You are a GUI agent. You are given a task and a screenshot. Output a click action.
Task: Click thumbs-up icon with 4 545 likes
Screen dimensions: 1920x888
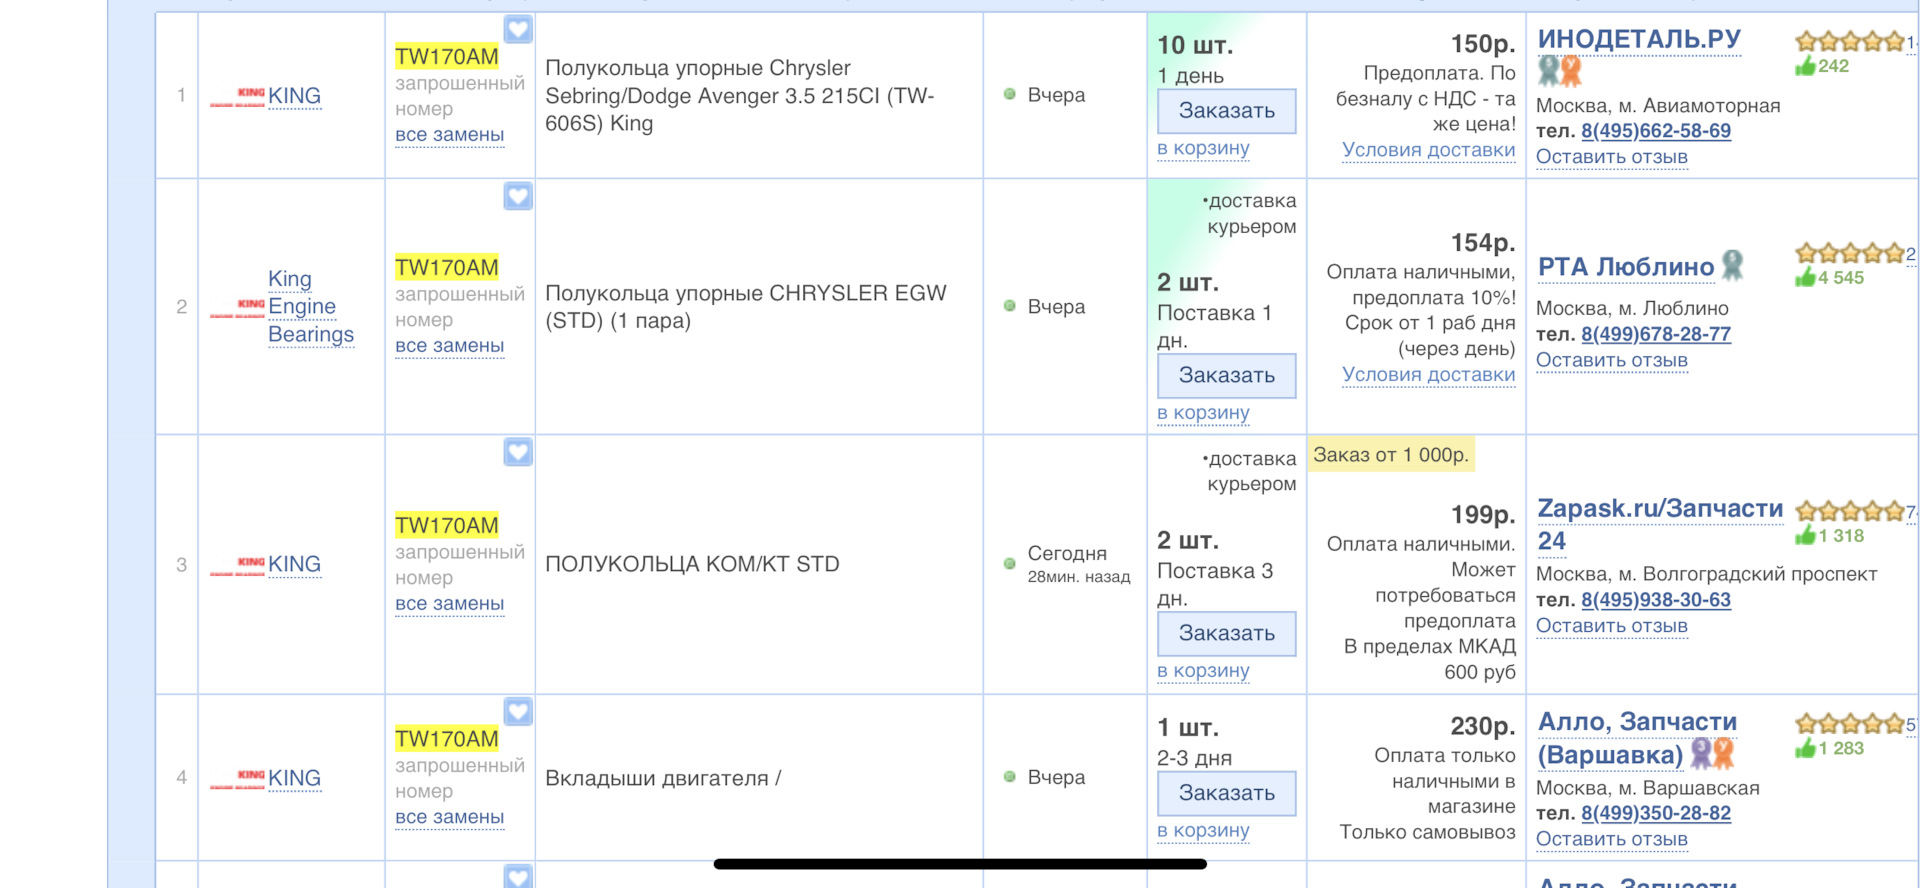point(1806,277)
